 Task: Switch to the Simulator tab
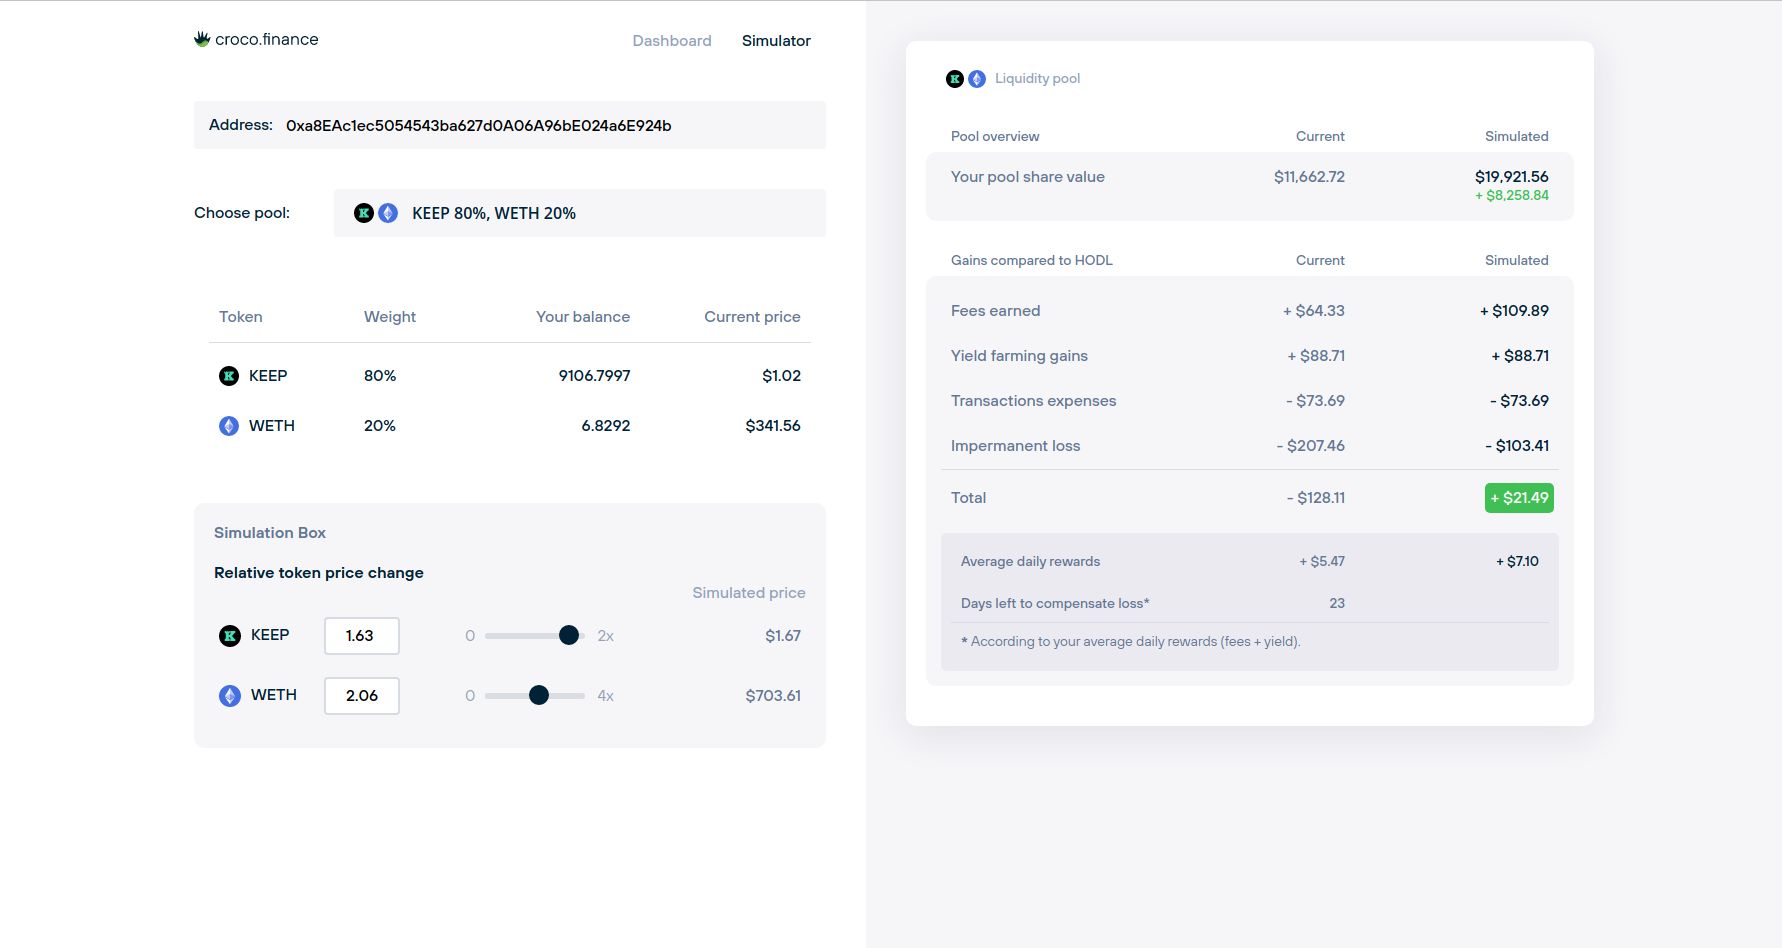click(776, 41)
